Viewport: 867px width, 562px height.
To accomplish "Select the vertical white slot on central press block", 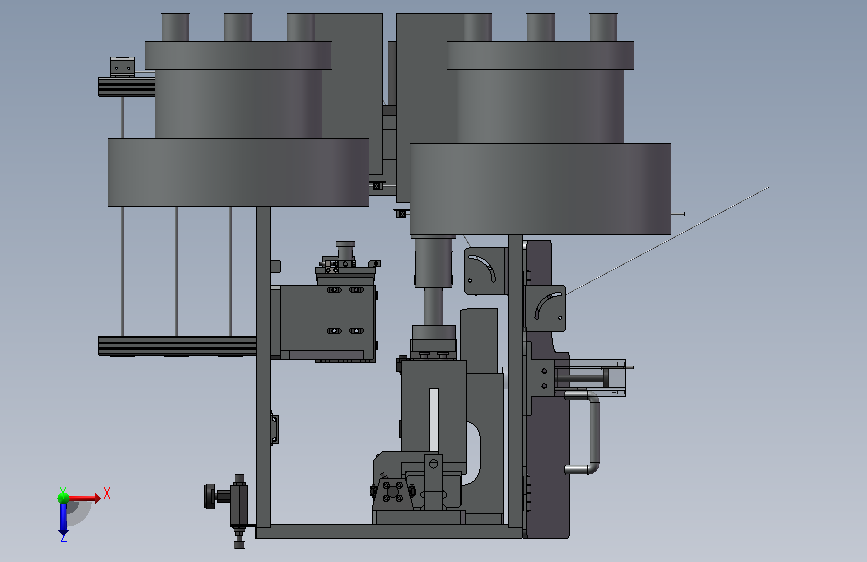I will point(434,420).
